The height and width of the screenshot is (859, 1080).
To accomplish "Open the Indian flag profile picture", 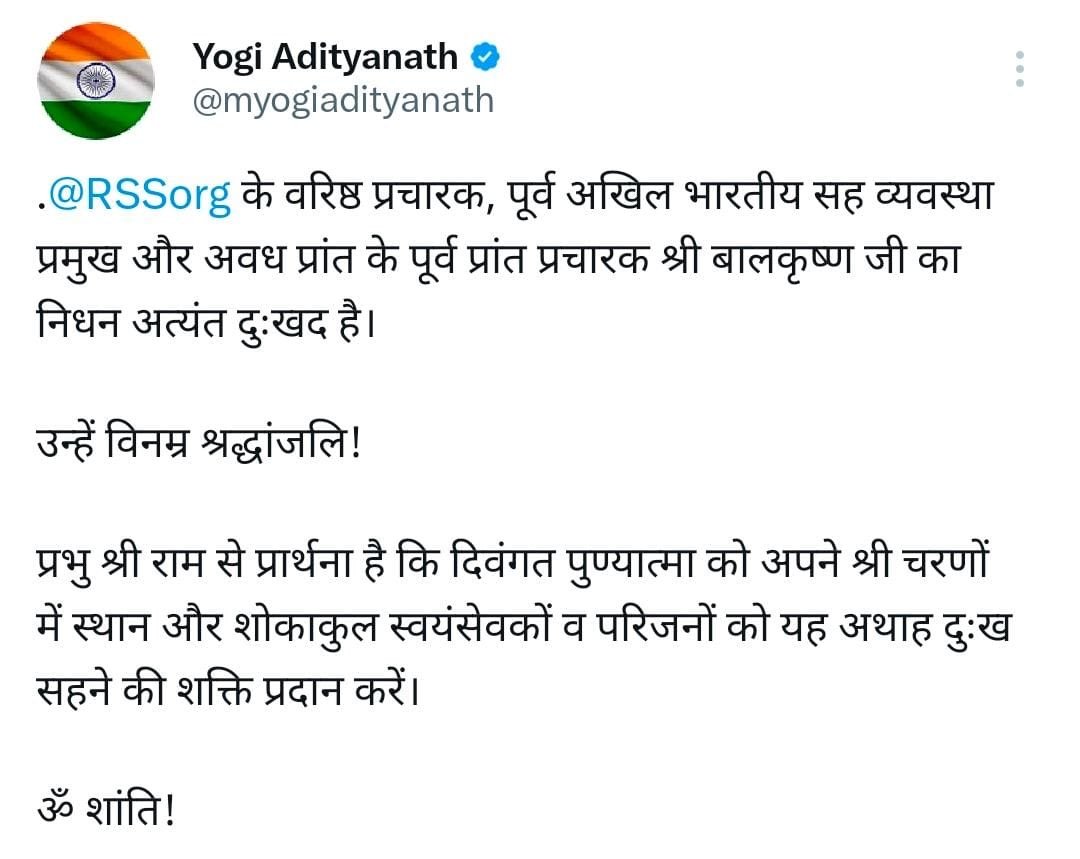I will point(96,80).
